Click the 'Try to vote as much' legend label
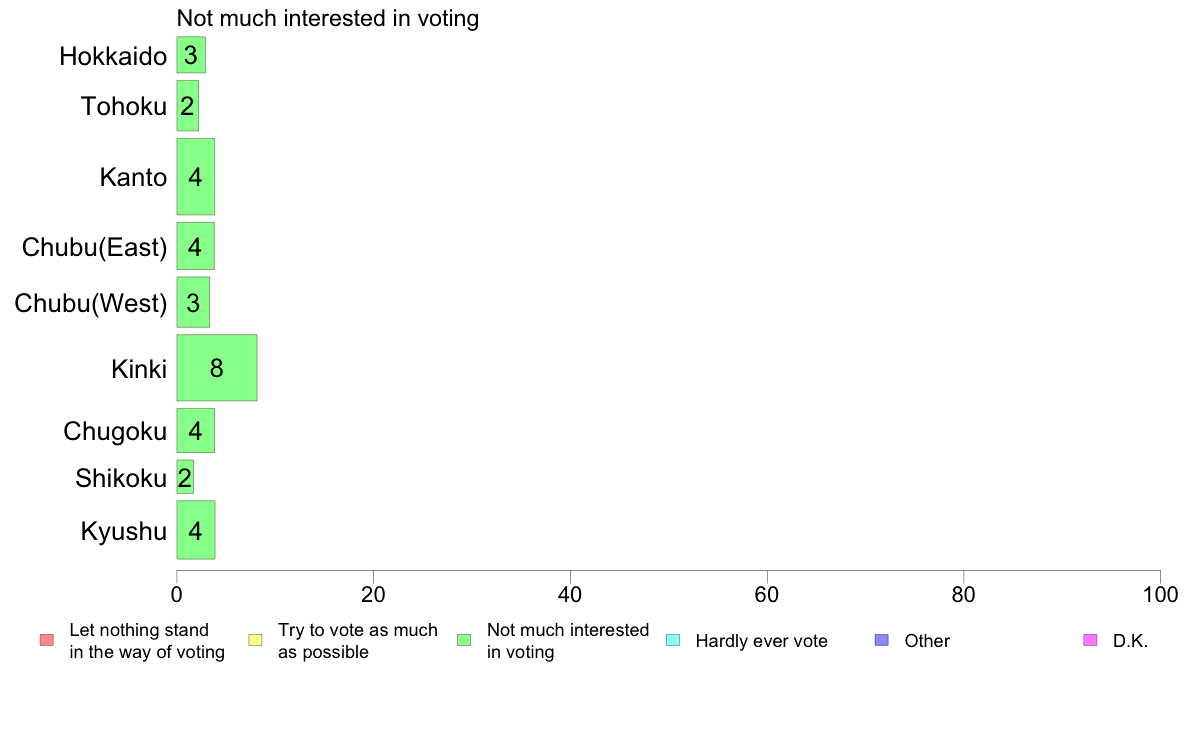Viewport: 1188px width, 736px height. pos(358,630)
